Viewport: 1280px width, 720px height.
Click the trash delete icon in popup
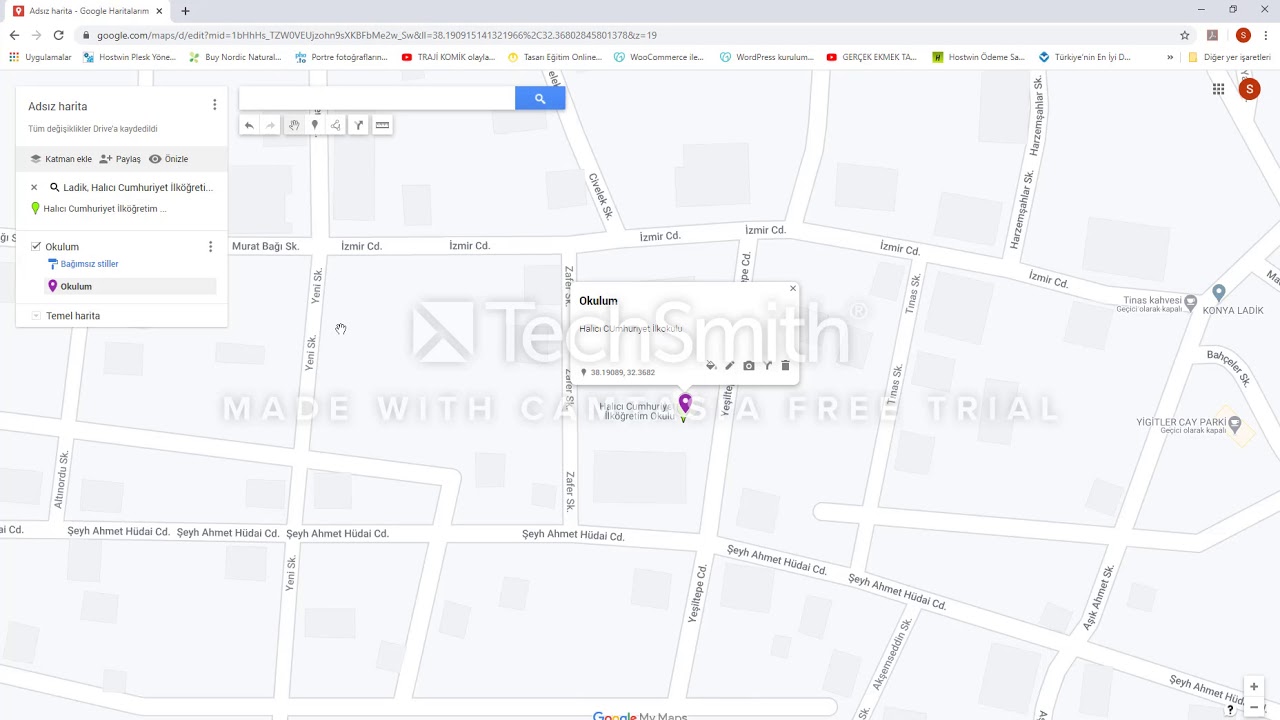click(x=785, y=366)
